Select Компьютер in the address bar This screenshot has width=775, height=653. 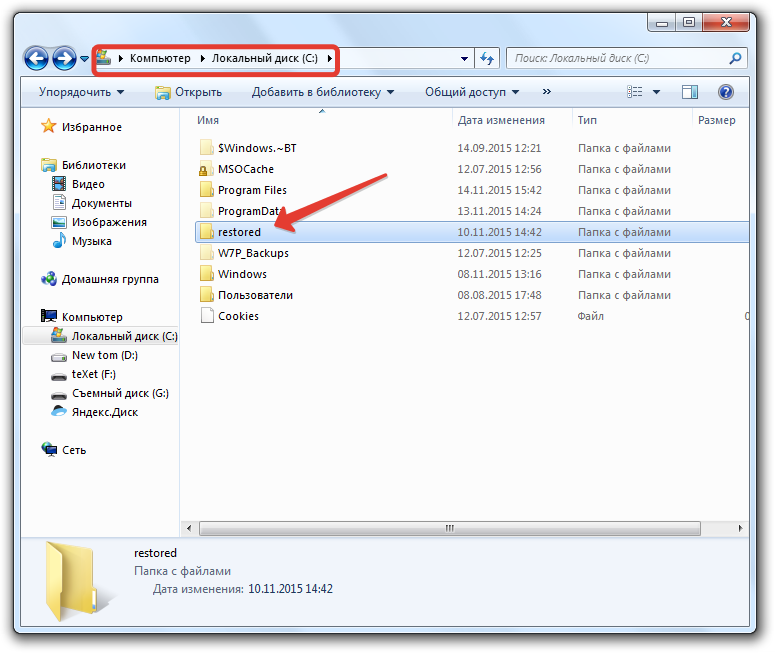[160, 58]
